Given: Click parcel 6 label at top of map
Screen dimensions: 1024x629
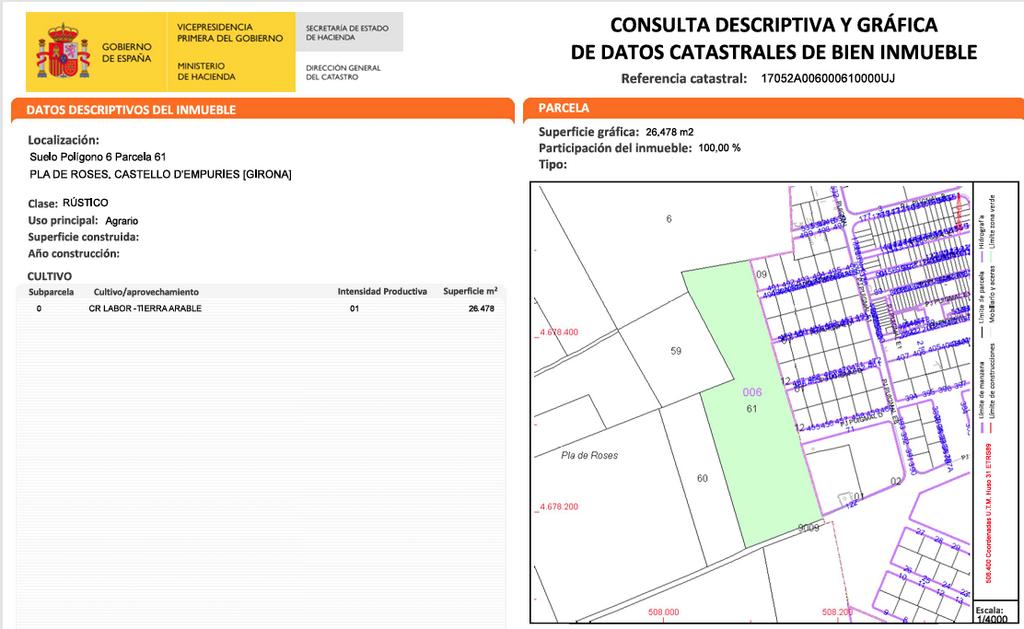Looking at the screenshot, I should tap(669, 218).
